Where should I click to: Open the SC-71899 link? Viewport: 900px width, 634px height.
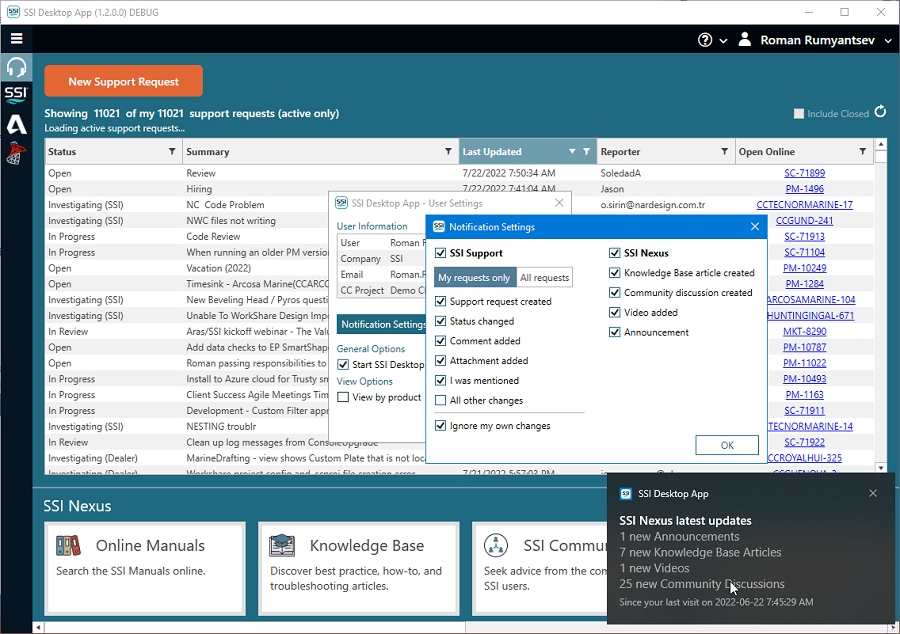(804, 173)
